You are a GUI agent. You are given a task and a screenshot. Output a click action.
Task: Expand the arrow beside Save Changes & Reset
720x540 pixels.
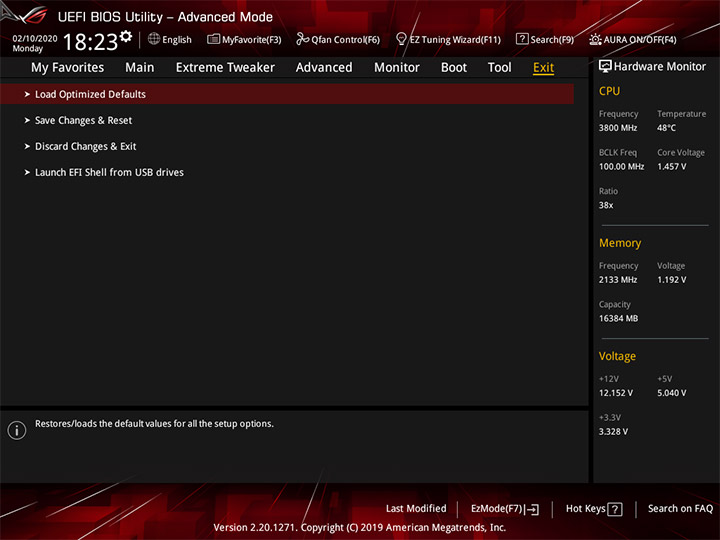[x=27, y=120]
